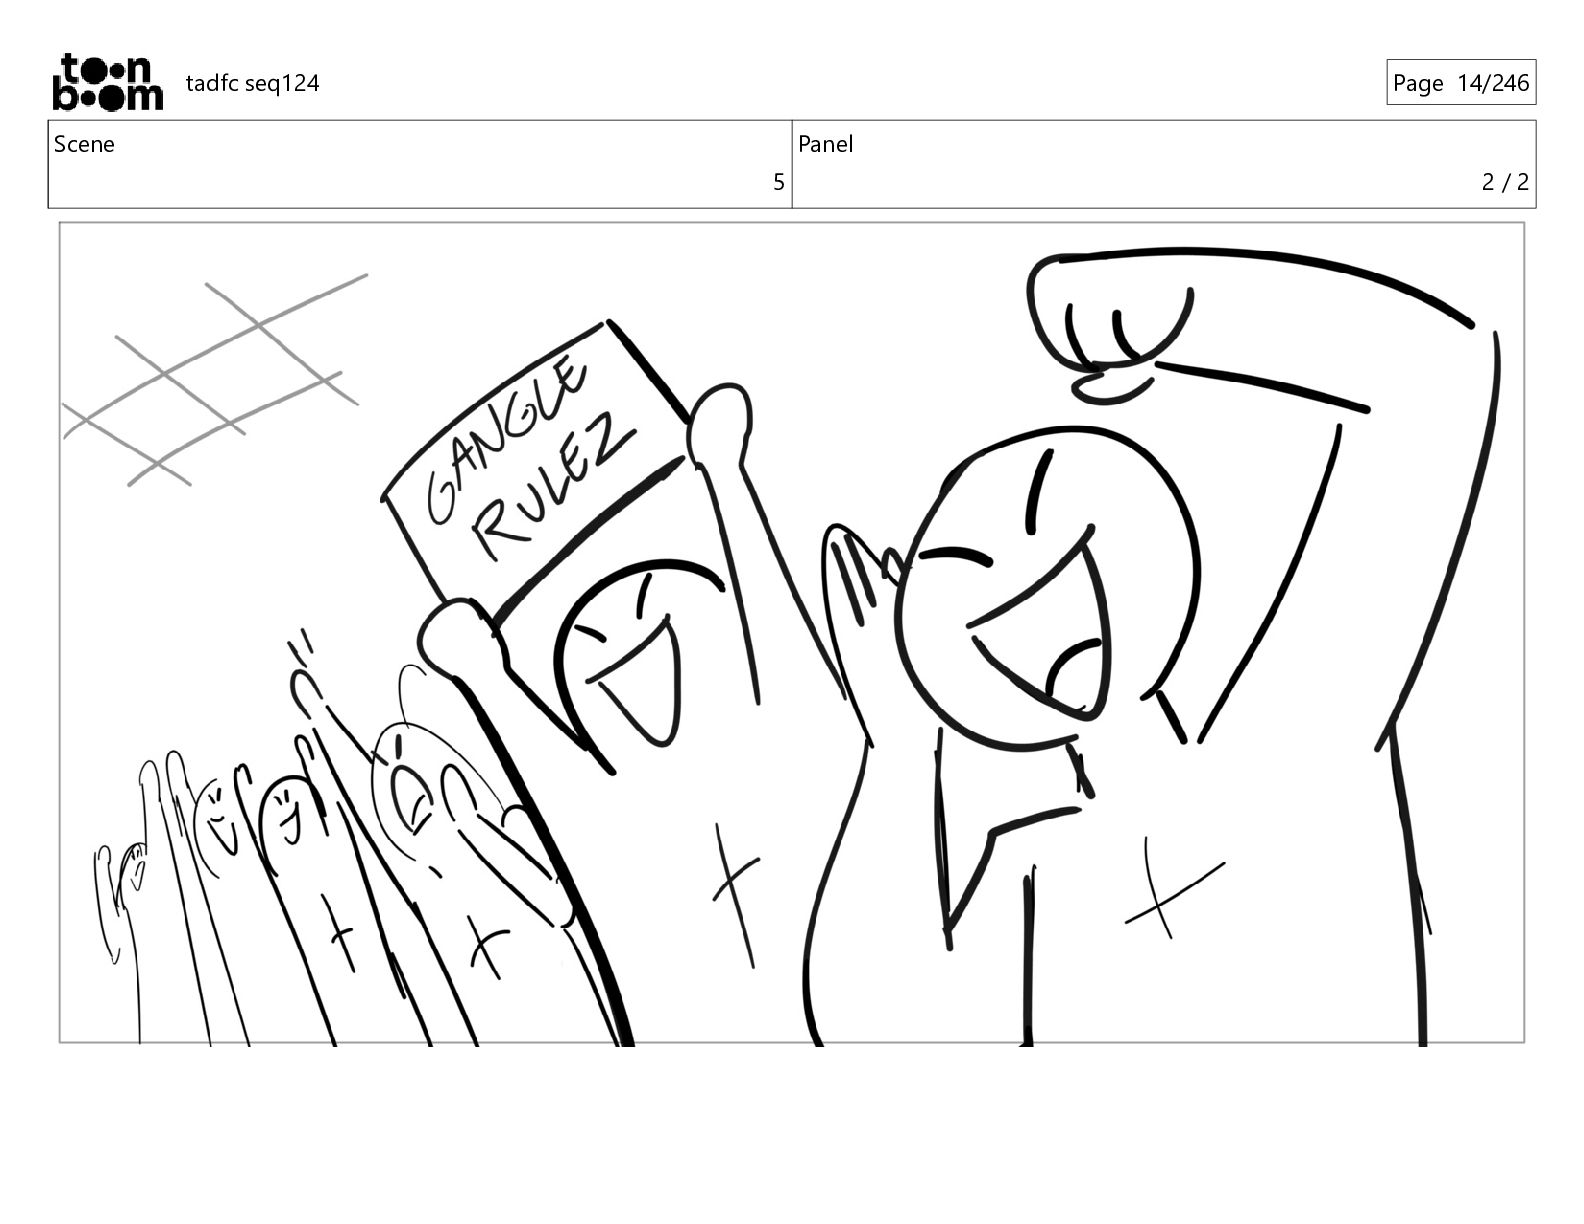This screenshot has width=1584, height=1224.
Task: Click the 'Page 14/246' page indicator
Action: pyautogui.click(x=1461, y=83)
